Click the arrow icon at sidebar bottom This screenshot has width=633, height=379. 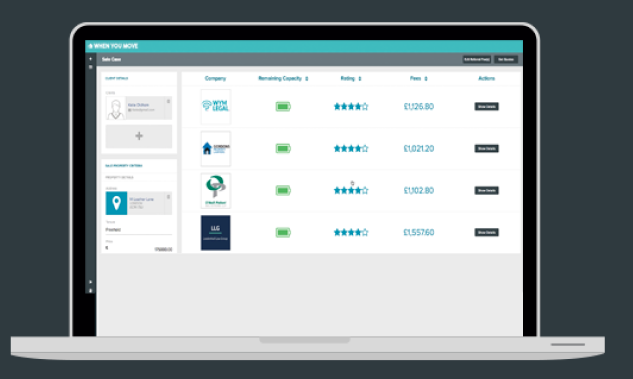90,282
